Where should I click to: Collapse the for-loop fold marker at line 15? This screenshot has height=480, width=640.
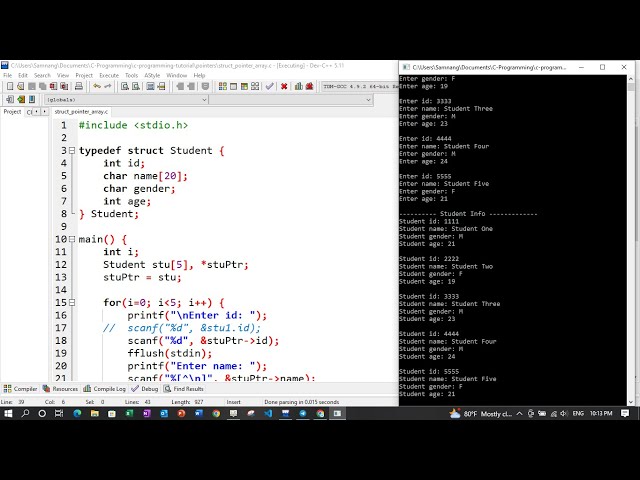(x=72, y=302)
